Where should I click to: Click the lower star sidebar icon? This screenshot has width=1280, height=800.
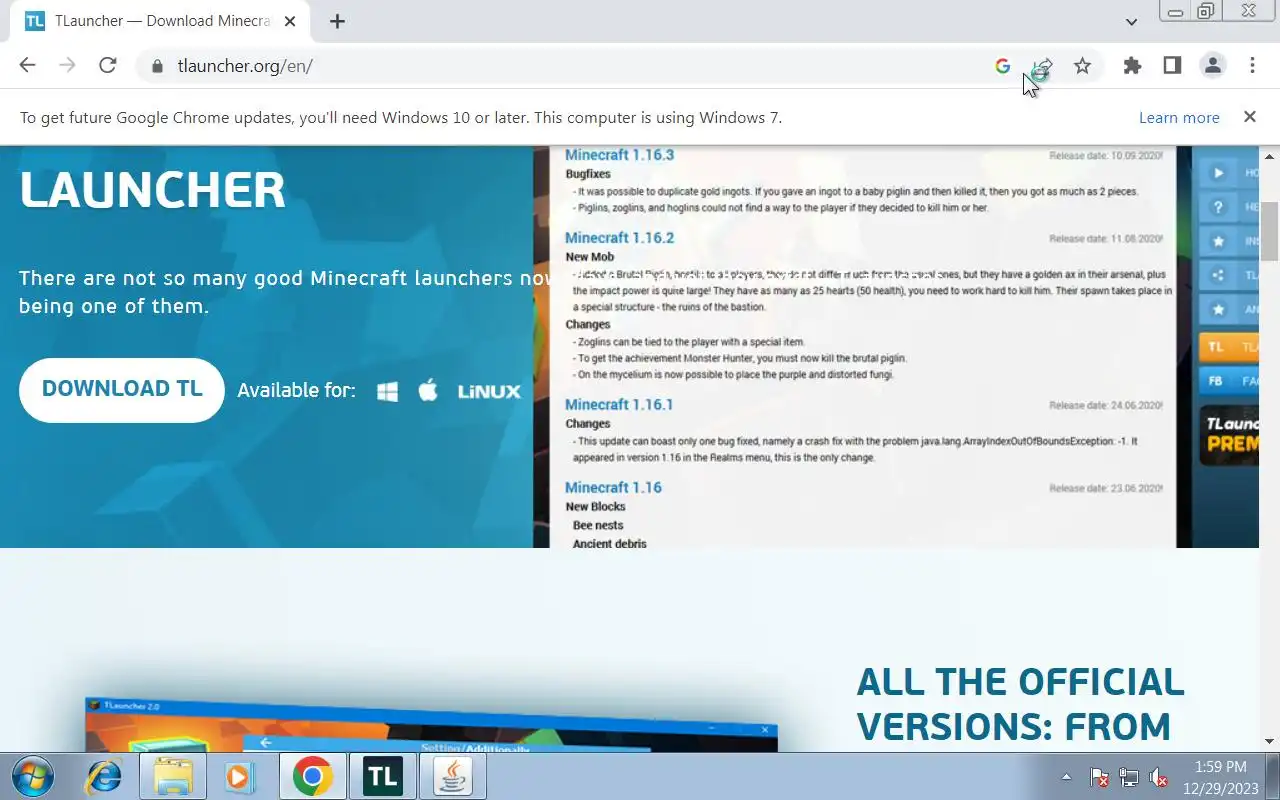tap(1218, 309)
